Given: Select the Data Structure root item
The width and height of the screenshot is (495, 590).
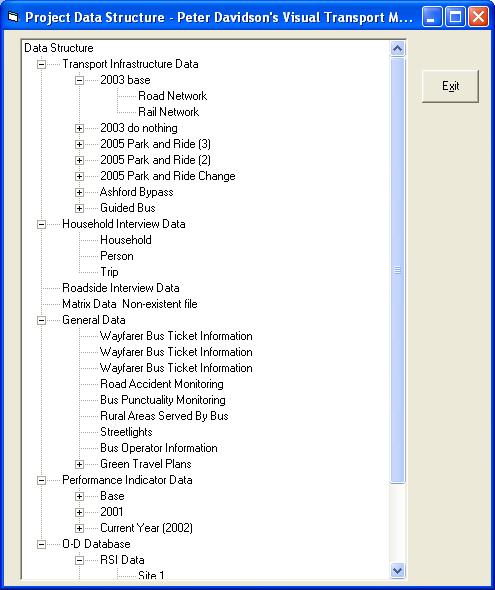Looking at the screenshot, I should pyautogui.click(x=59, y=48).
